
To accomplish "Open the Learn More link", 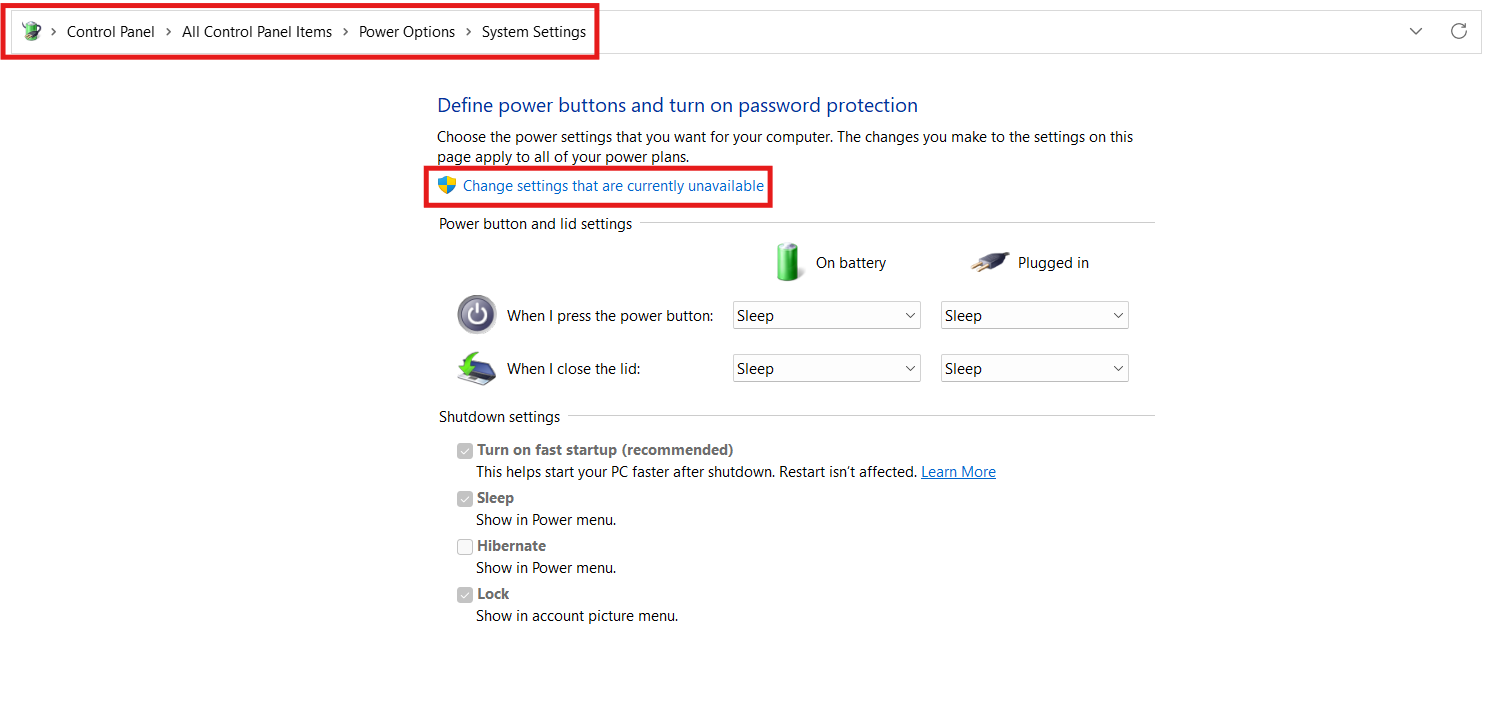I will [957, 471].
